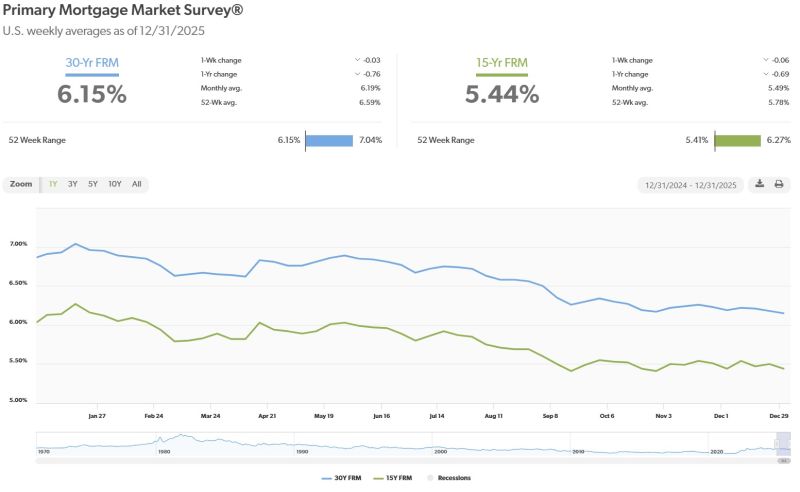The height and width of the screenshot is (492, 800).
Task: Select the 1Y zoom range
Action: point(53,184)
